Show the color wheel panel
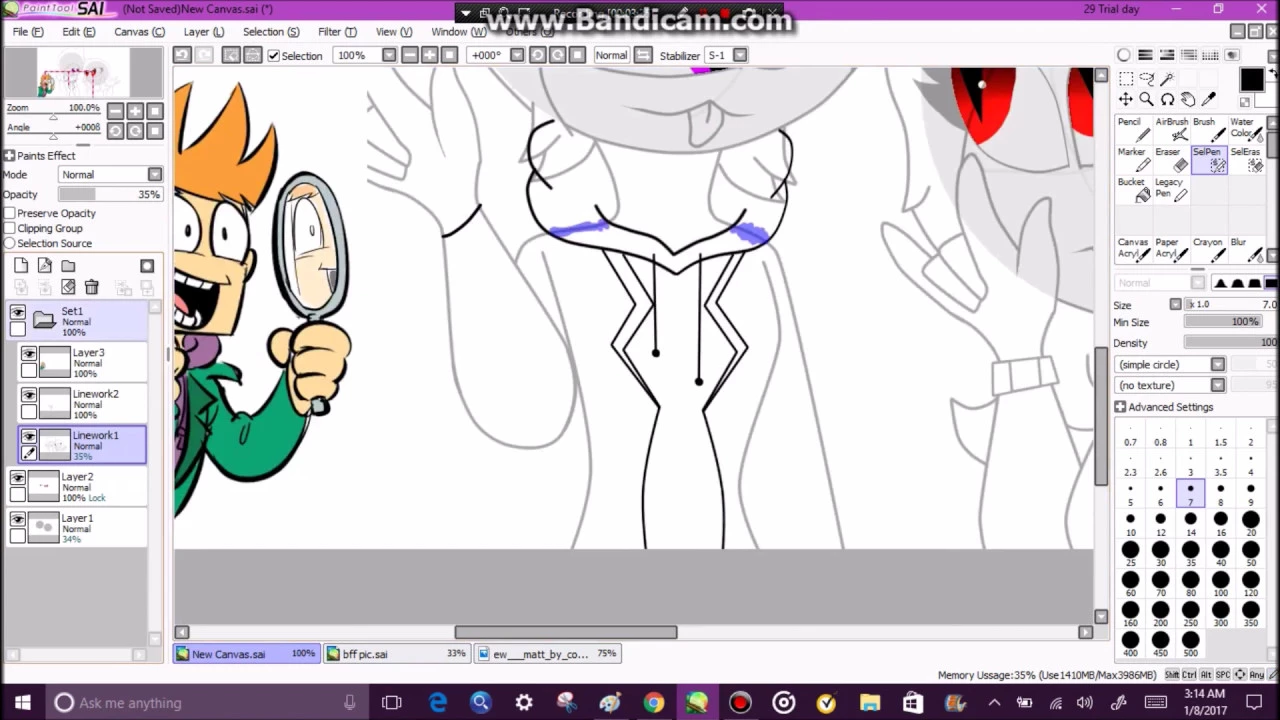The image size is (1280, 720). pos(1124,55)
